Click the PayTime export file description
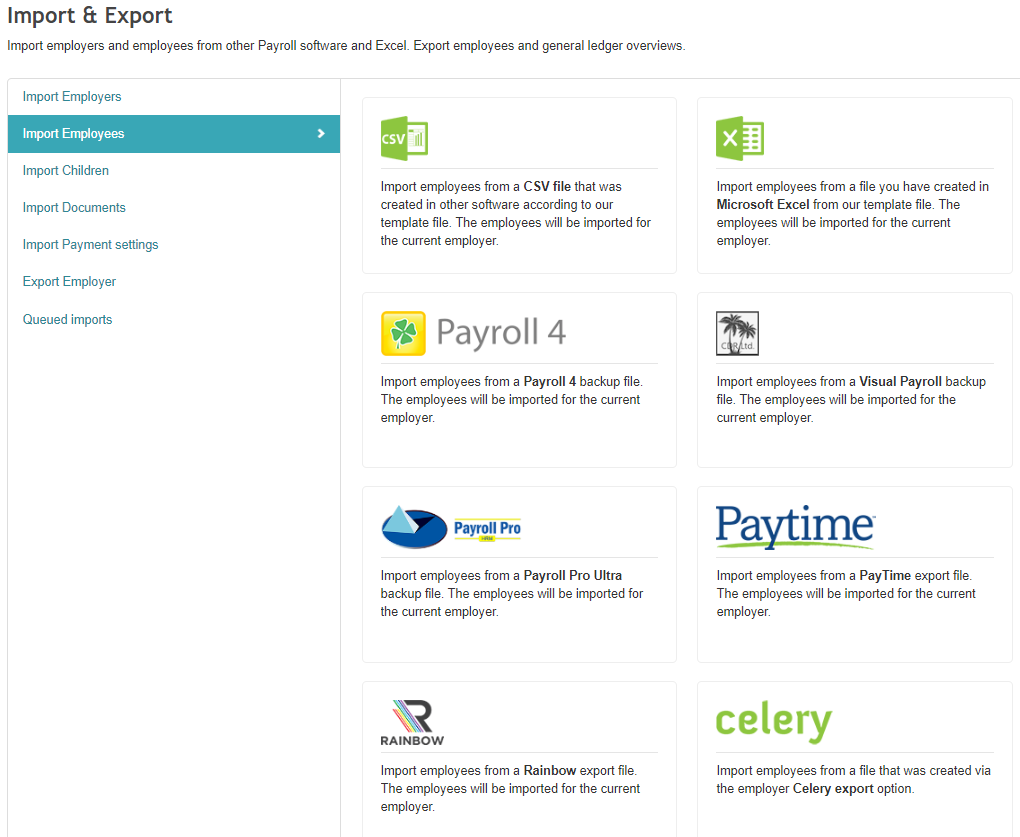The width and height of the screenshot is (1020, 837). [846, 593]
